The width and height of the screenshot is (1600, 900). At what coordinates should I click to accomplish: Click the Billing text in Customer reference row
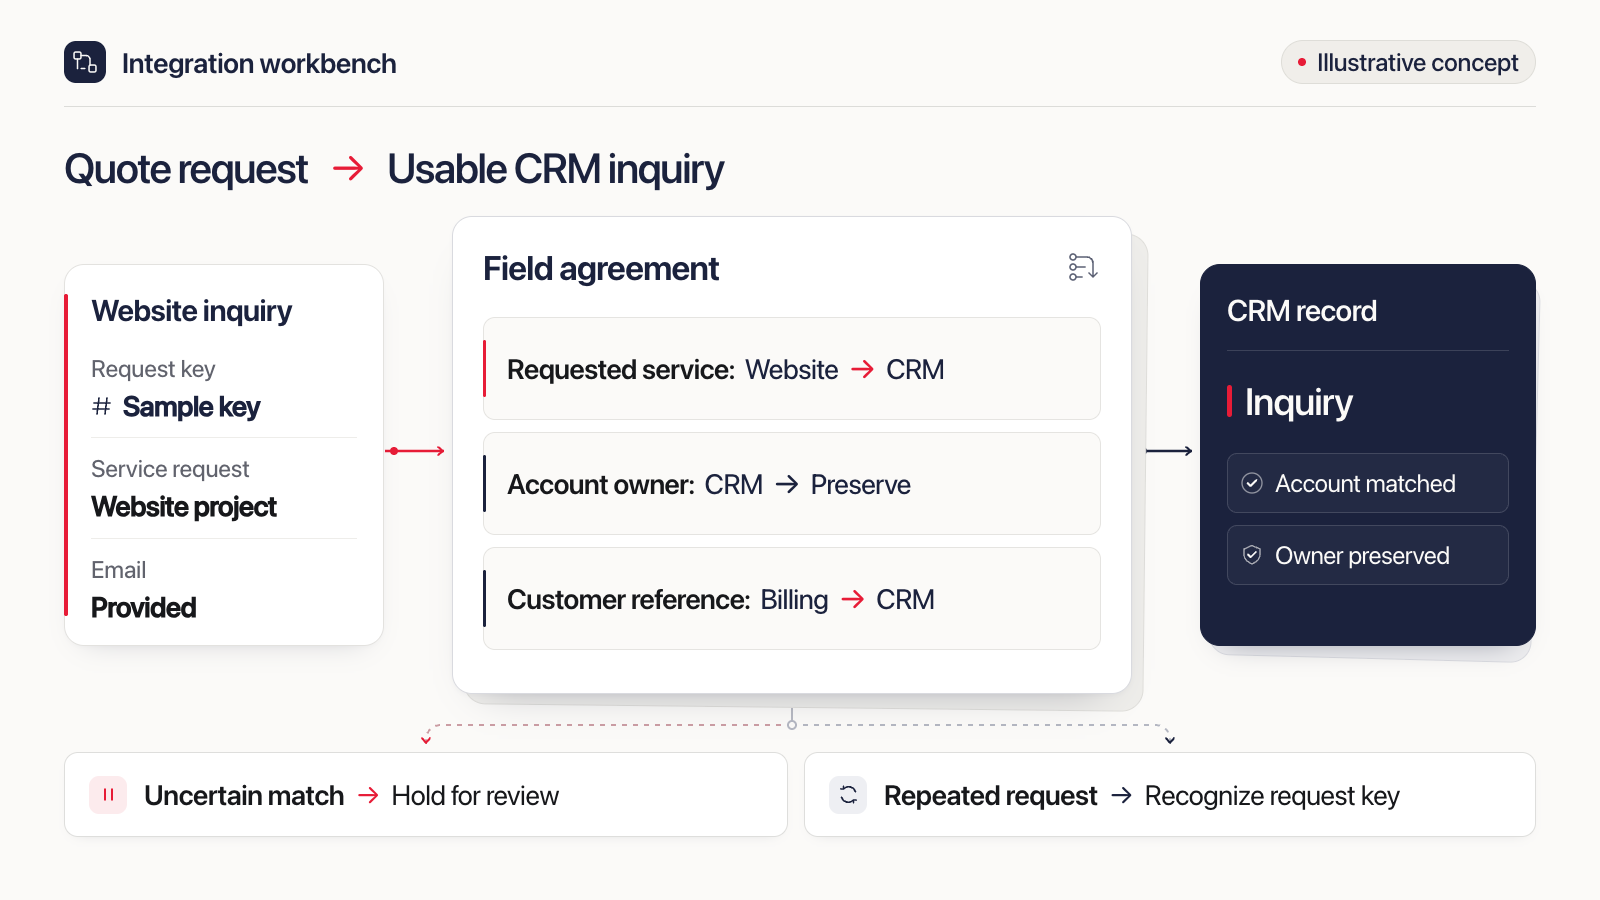794,600
